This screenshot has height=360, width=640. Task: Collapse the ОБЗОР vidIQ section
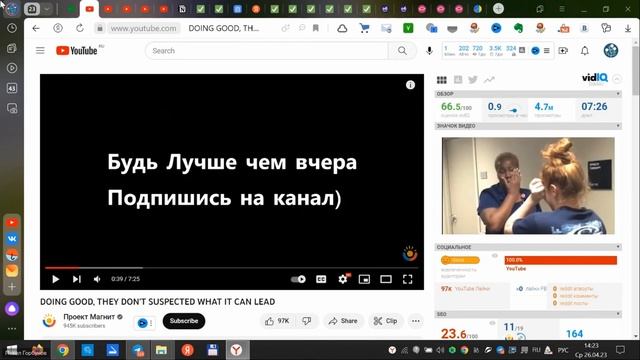618,94
